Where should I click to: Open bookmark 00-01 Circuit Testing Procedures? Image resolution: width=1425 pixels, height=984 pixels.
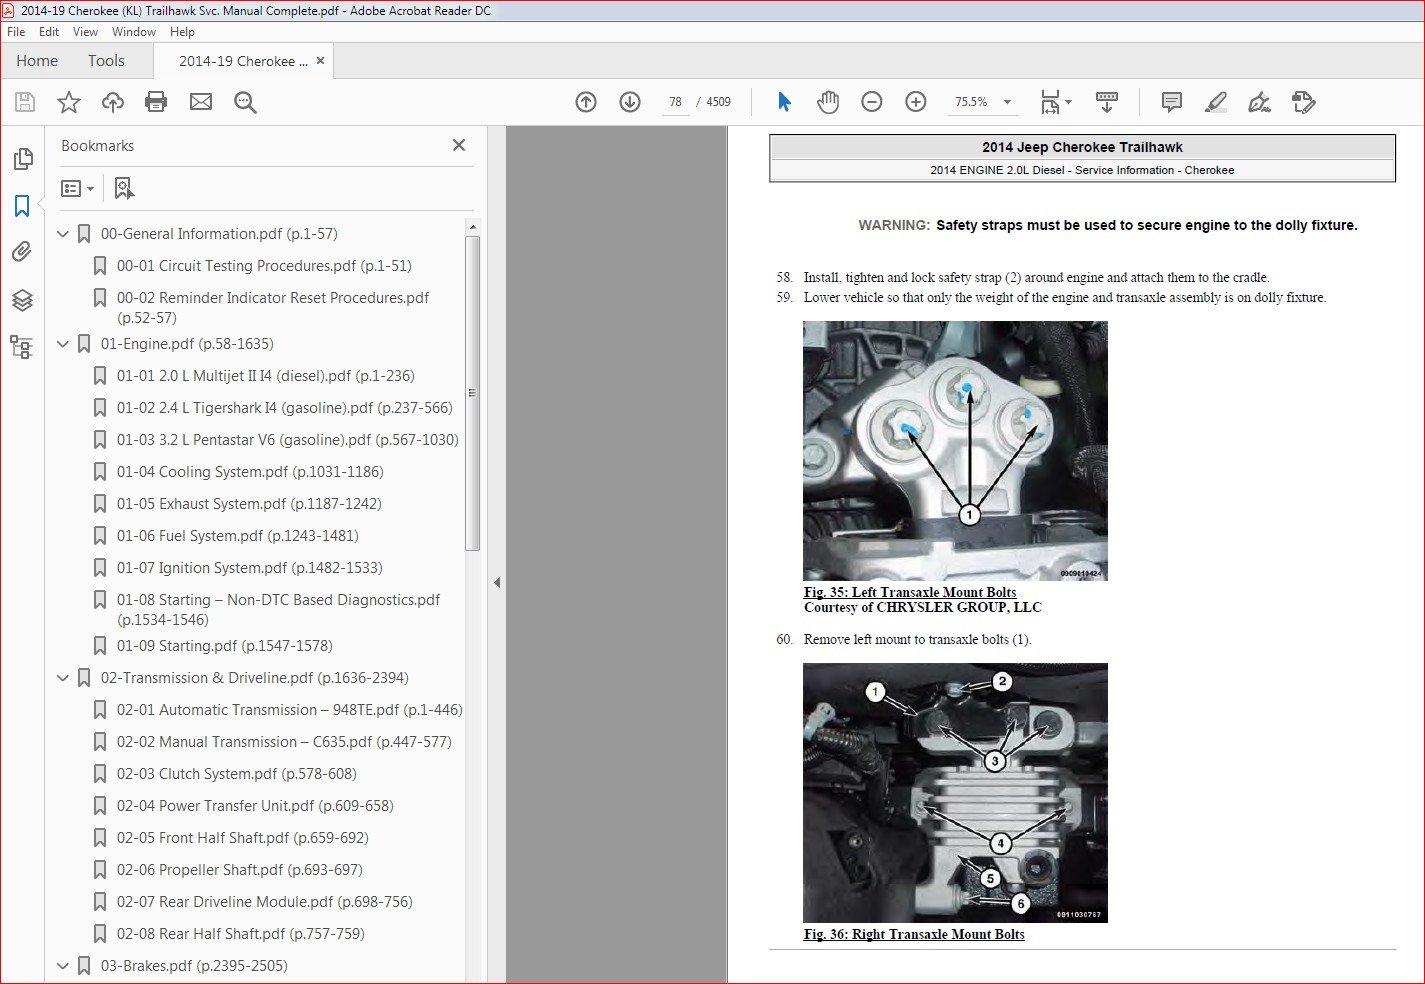[x=264, y=266]
